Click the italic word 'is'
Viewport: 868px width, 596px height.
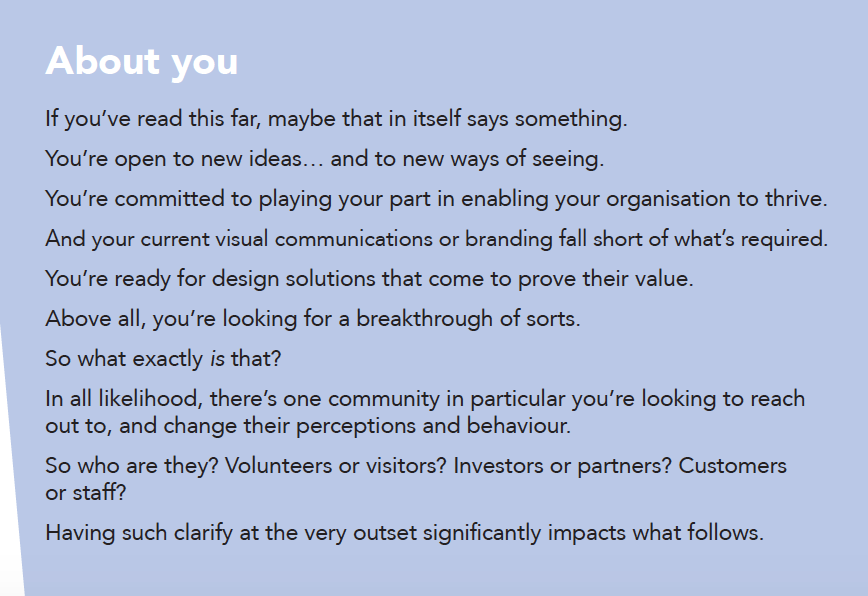click(218, 359)
